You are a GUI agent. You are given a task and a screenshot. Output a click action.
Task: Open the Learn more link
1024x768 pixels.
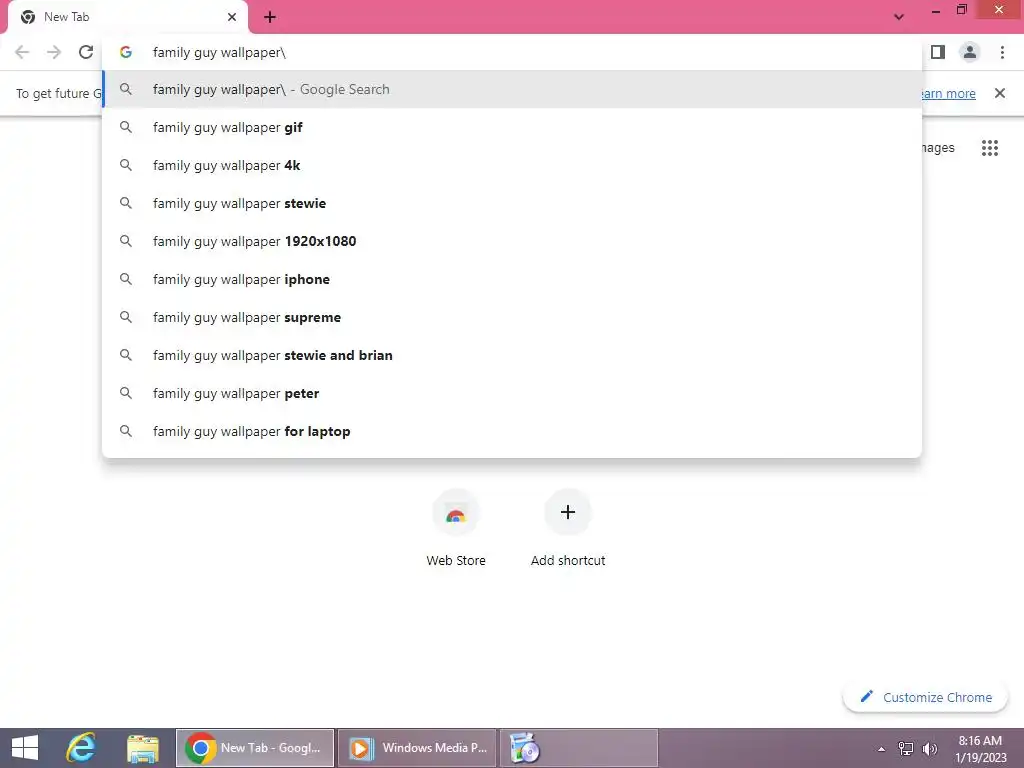pyautogui.click(x=948, y=93)
